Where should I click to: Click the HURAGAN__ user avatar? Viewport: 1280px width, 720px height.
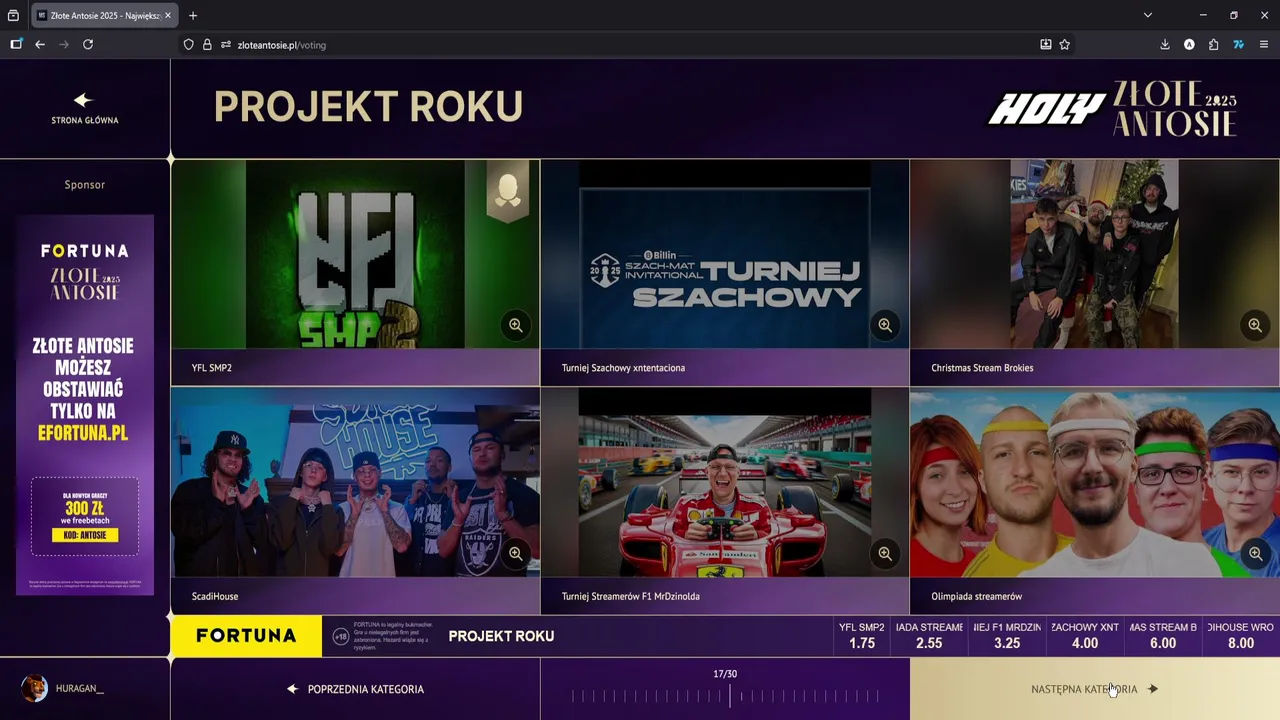point(34,688)
